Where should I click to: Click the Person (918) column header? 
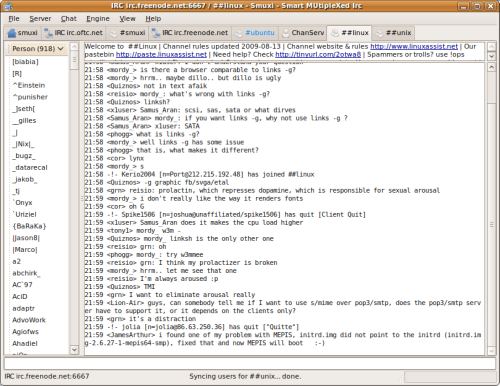(x=38, y=49)
